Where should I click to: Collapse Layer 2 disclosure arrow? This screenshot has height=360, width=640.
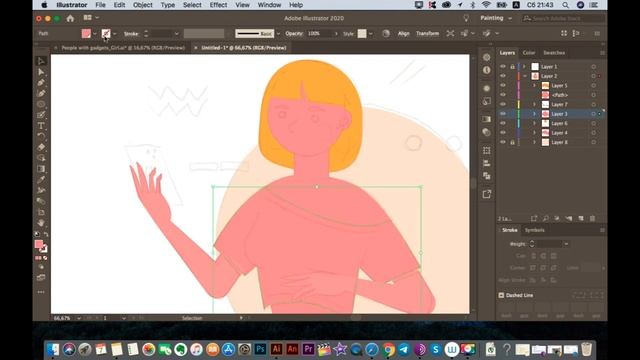point(524,76)
